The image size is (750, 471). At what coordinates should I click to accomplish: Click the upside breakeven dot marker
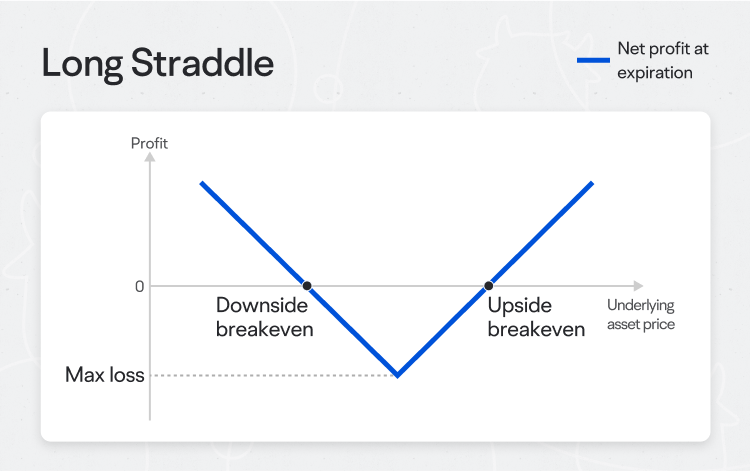tap(489, 286)
